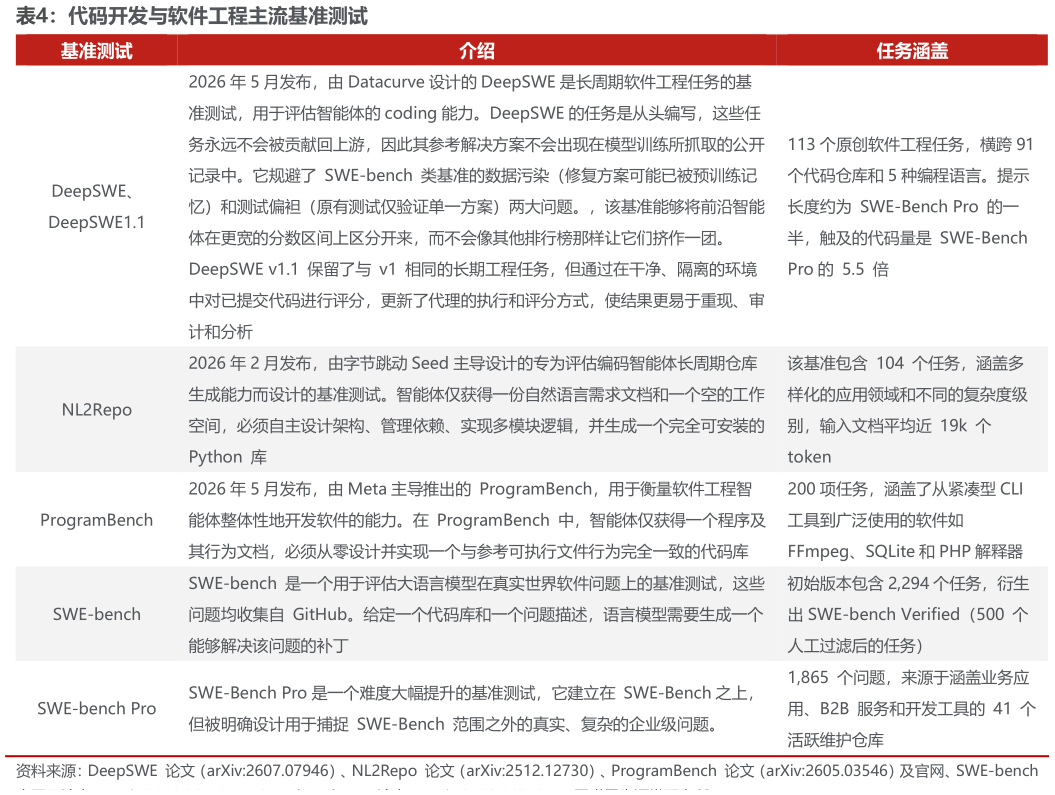Click the line 能够解决该问题的补丁
Image resolution: width=1055 pixels, height=795 pixels.
268,646
